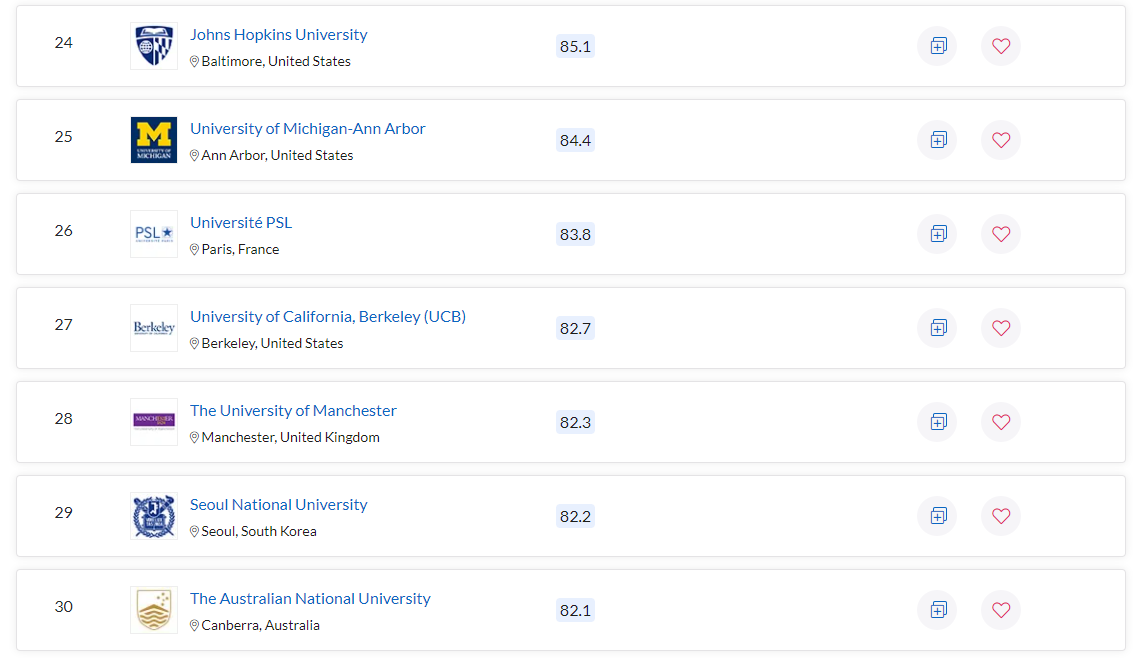This screenshot has height=662, width=1138.
Task: Click heart icon for UC Berkeley
Action: [1001, 327]
